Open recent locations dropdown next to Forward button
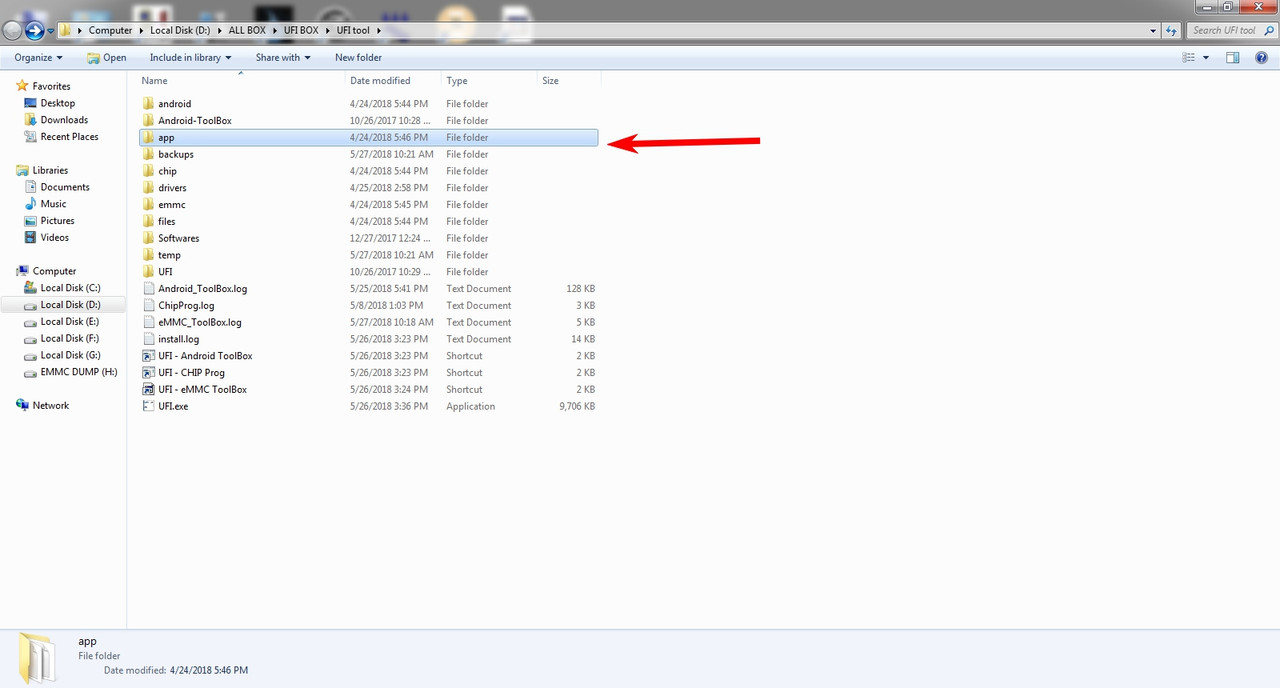 [x=51, y=31]
